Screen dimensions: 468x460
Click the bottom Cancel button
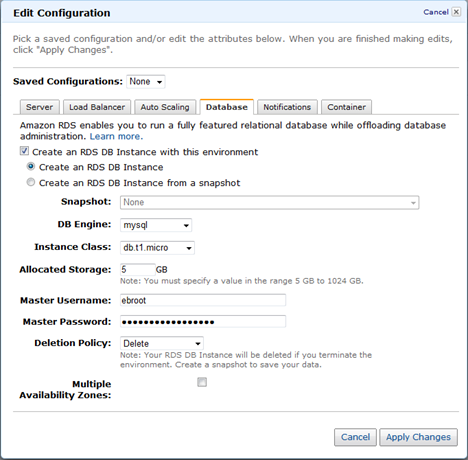355,437
